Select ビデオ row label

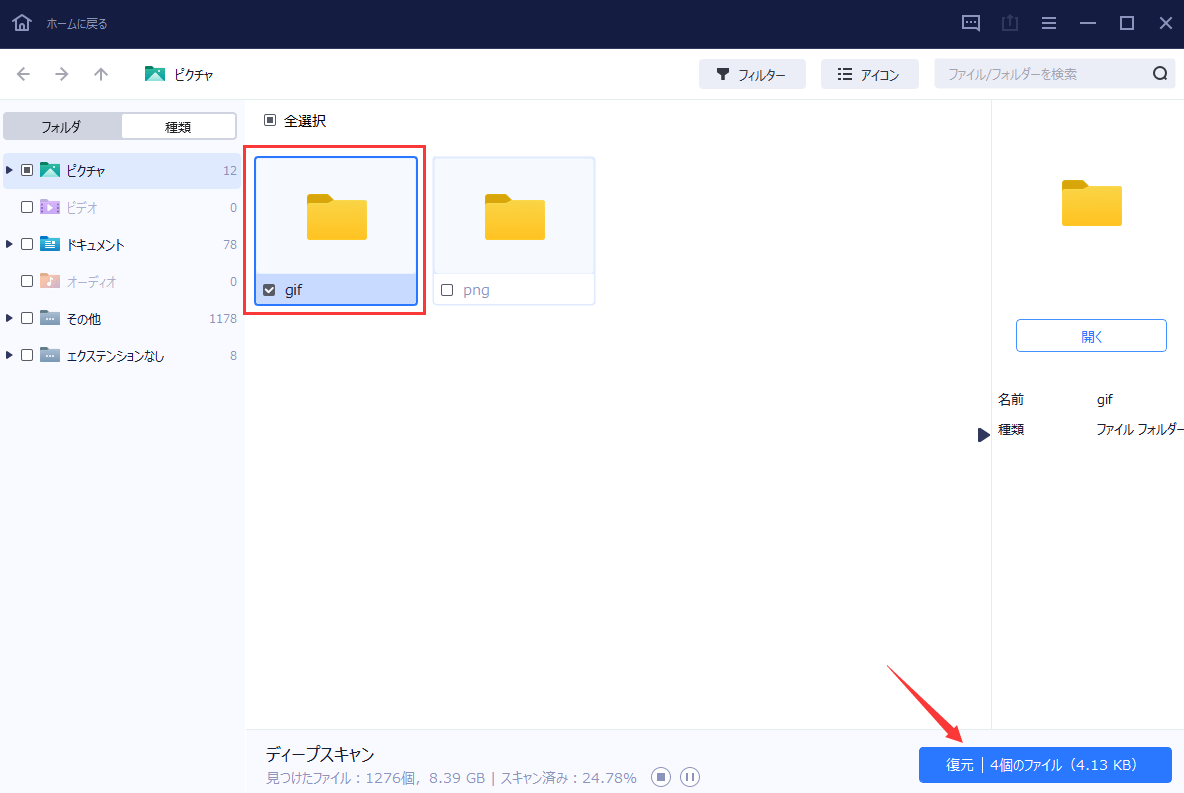click(82, 207)
